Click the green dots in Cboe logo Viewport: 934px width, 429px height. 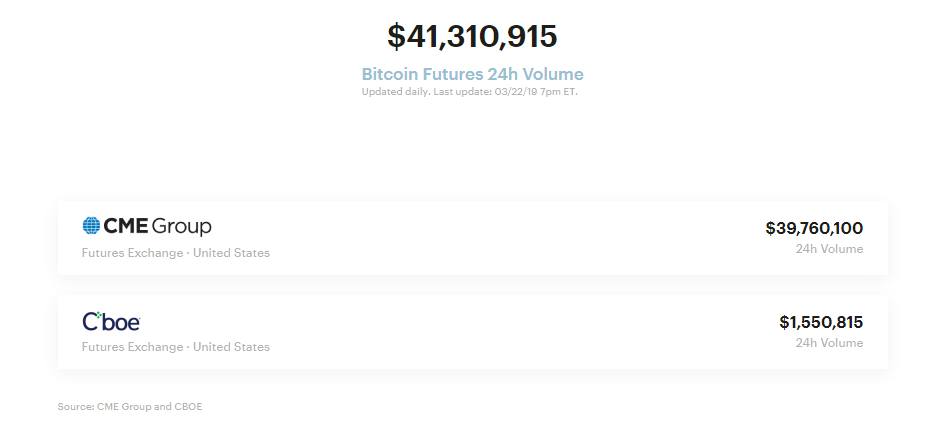tap(99, 316)
